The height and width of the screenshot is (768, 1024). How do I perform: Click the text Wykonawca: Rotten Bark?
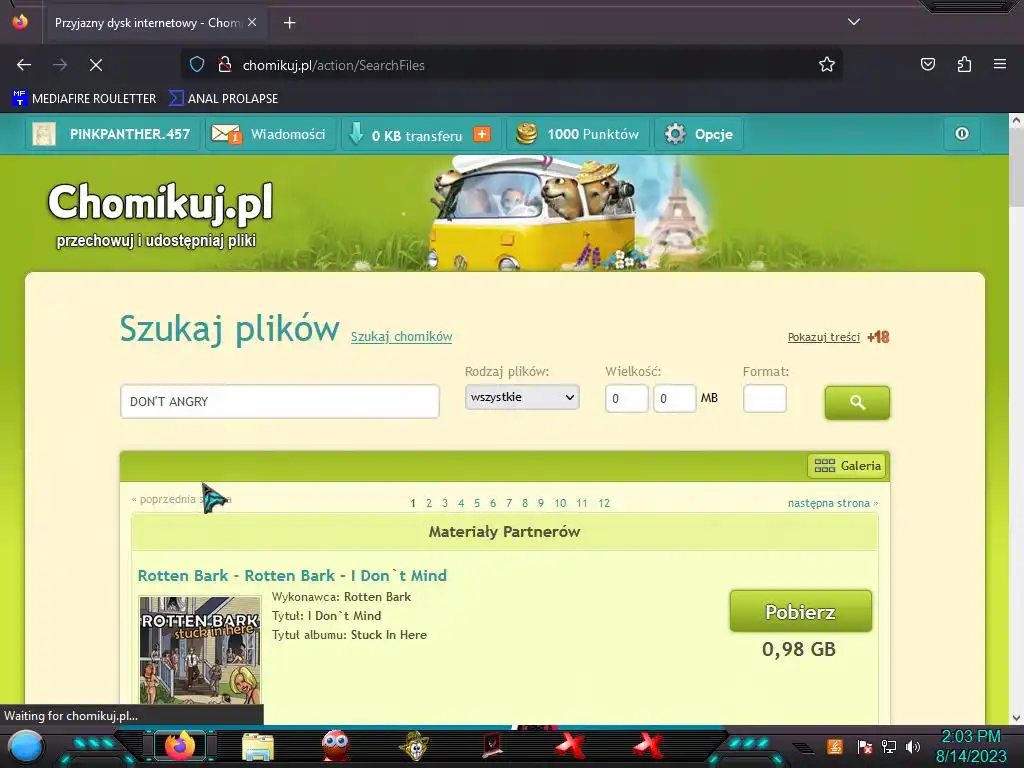click(x=342, y=597)
